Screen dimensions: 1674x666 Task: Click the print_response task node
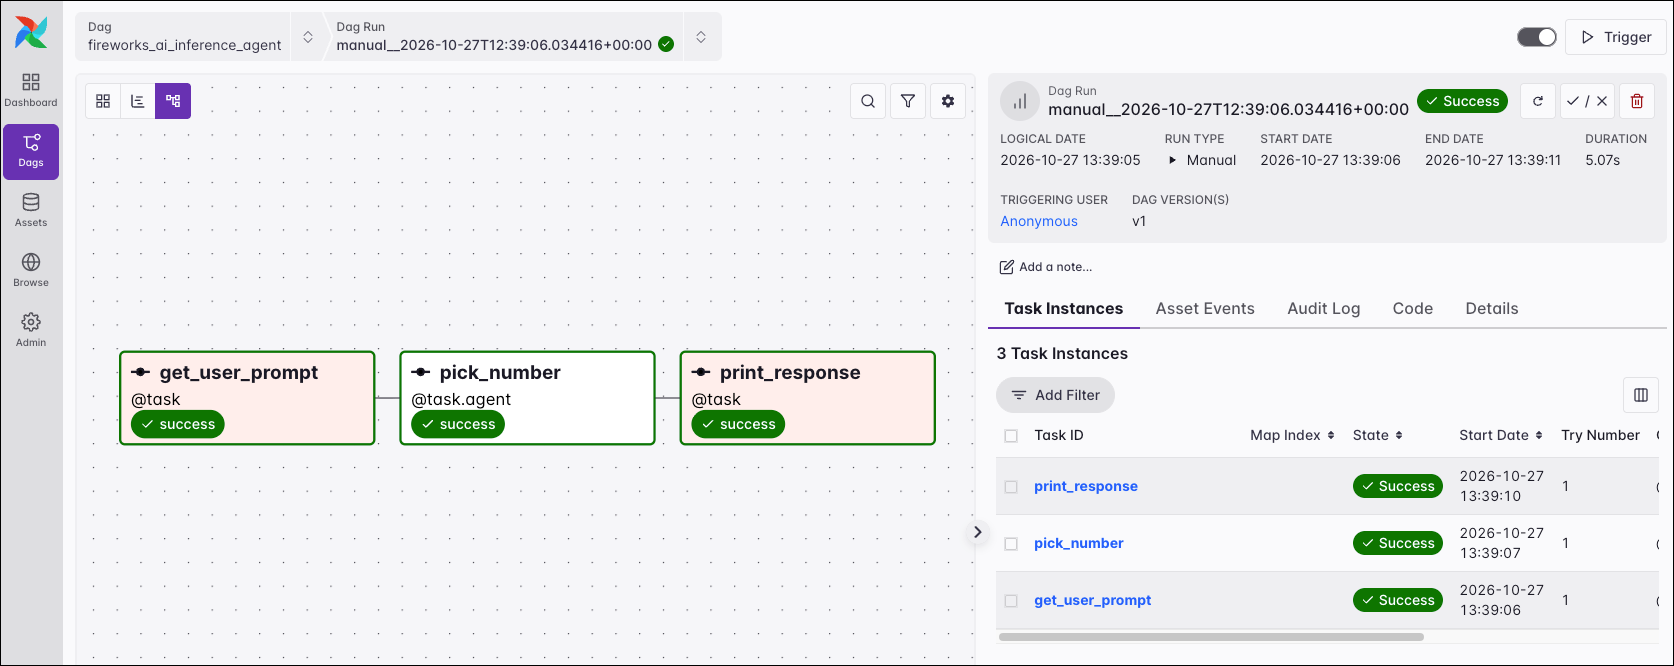click(x=807, y=398)
